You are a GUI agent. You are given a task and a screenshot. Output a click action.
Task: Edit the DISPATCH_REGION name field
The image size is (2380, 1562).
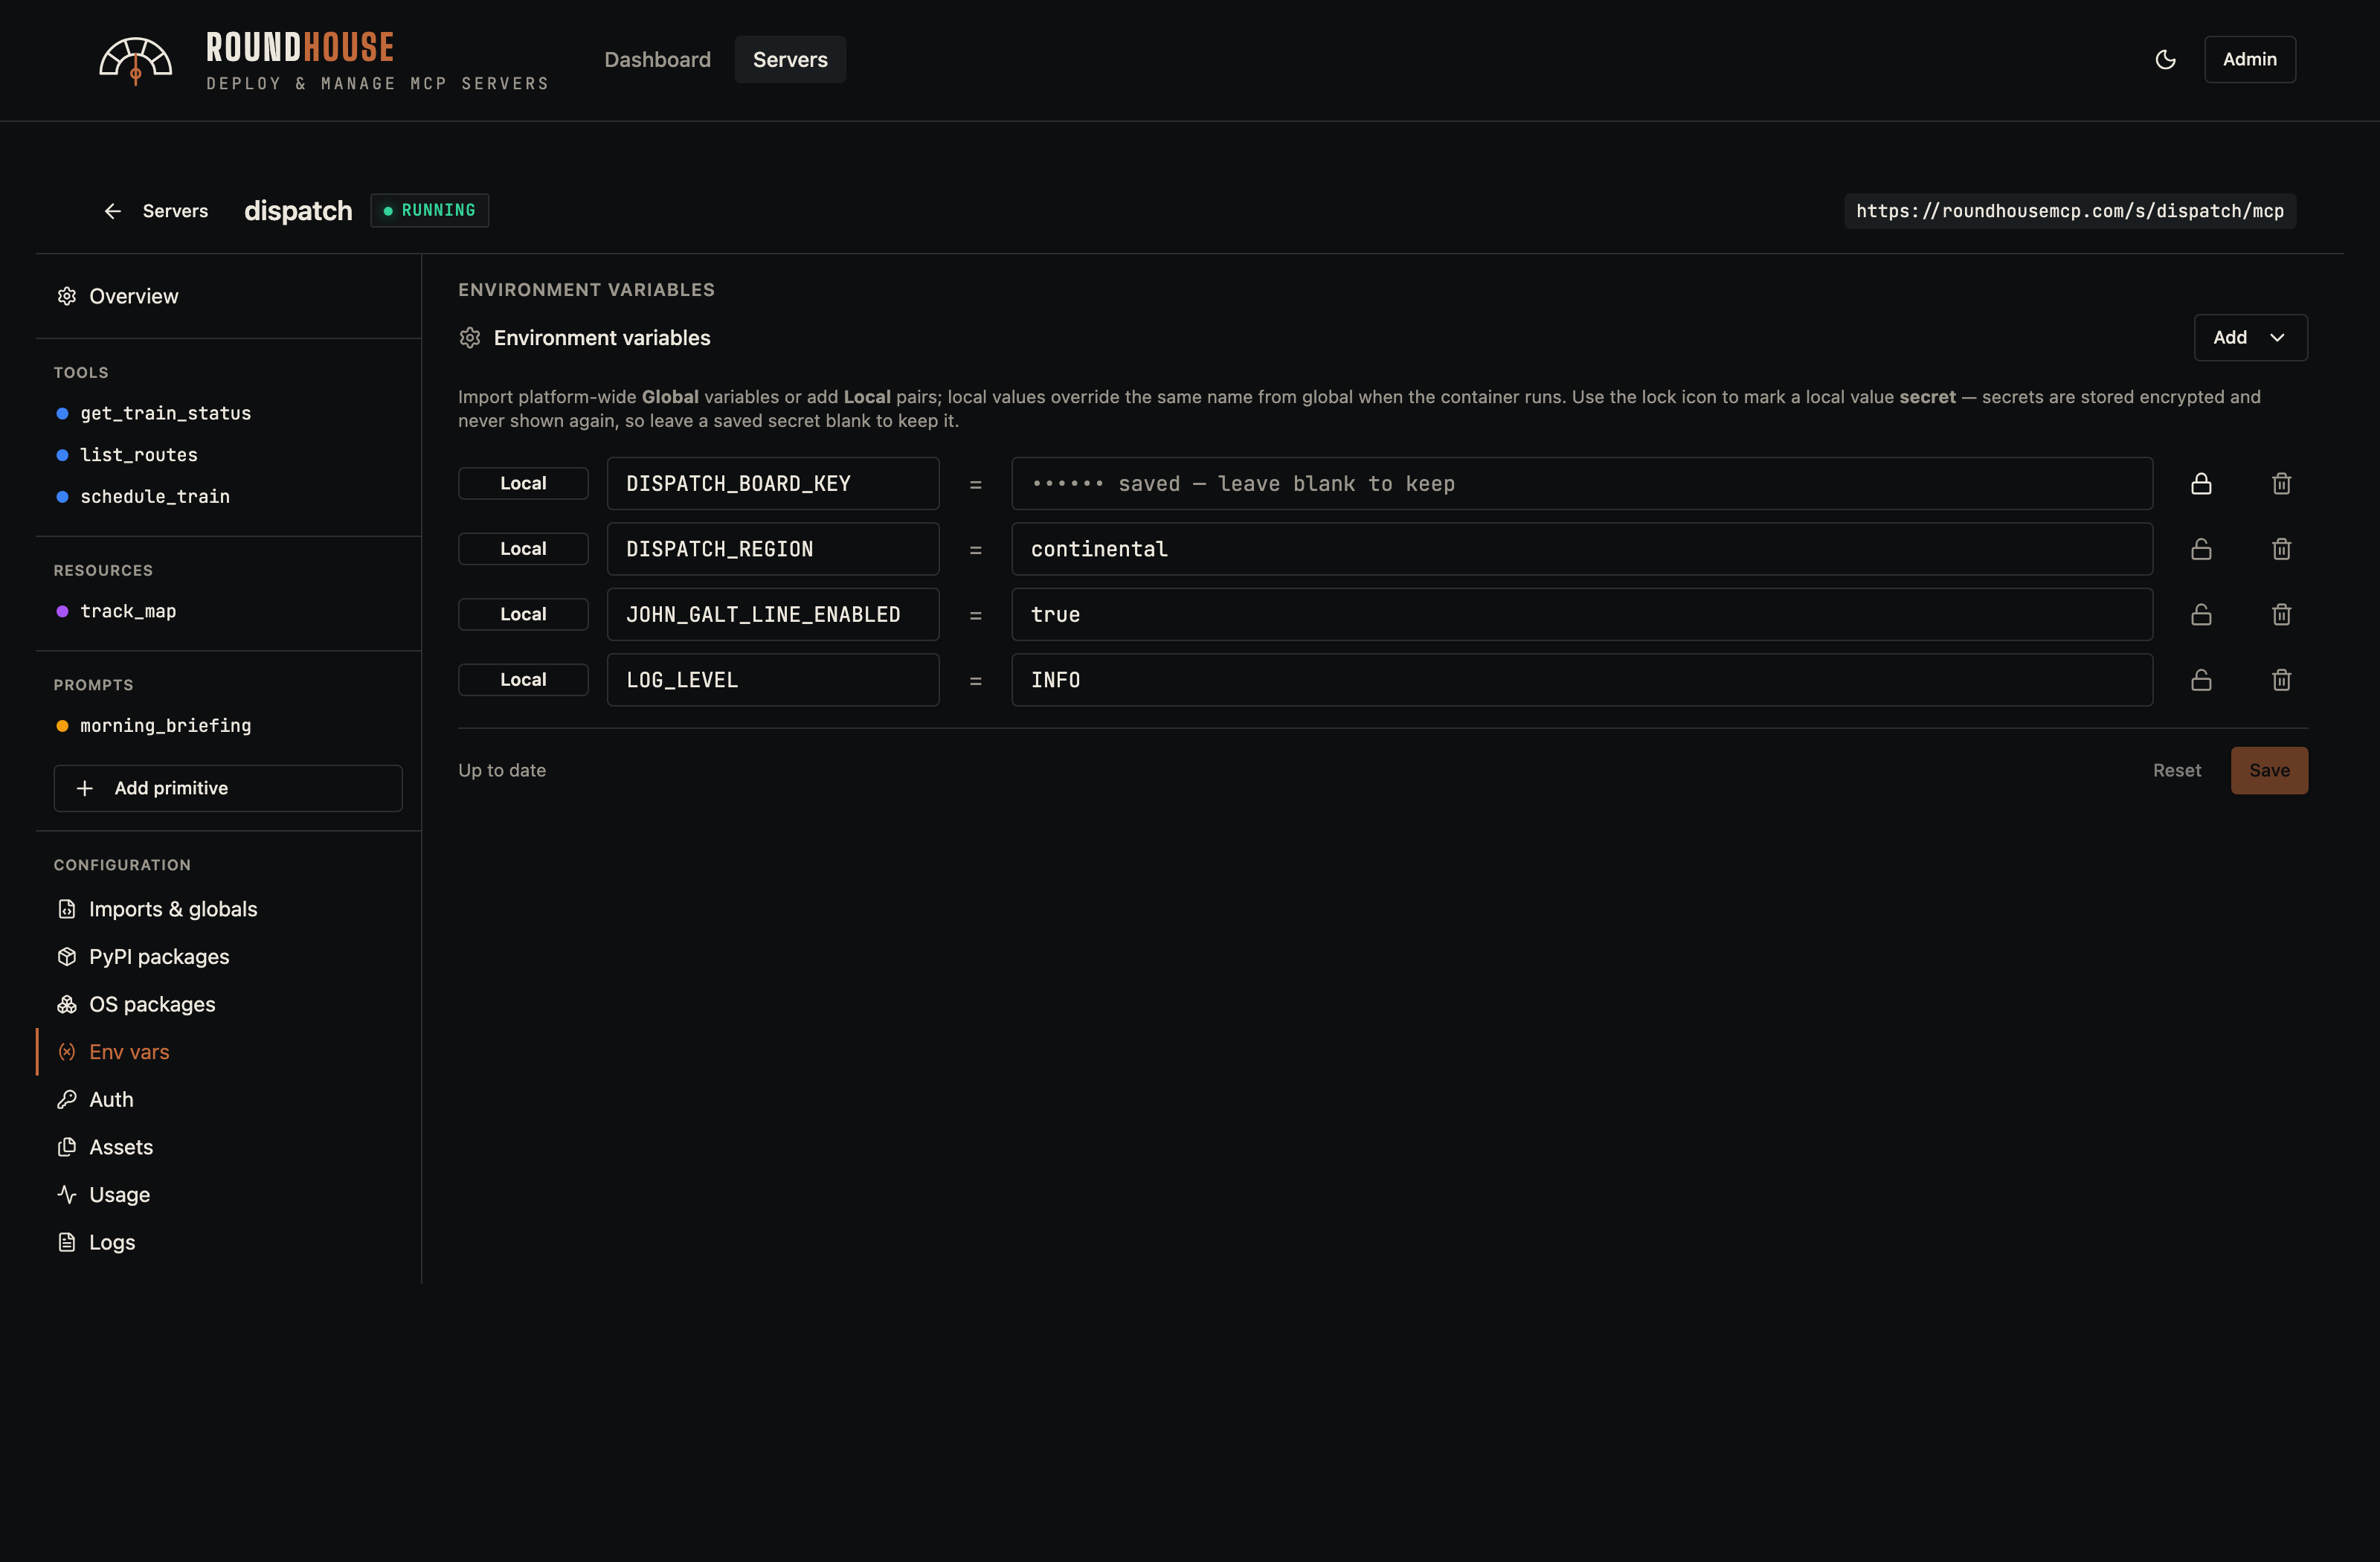[773, 549]
